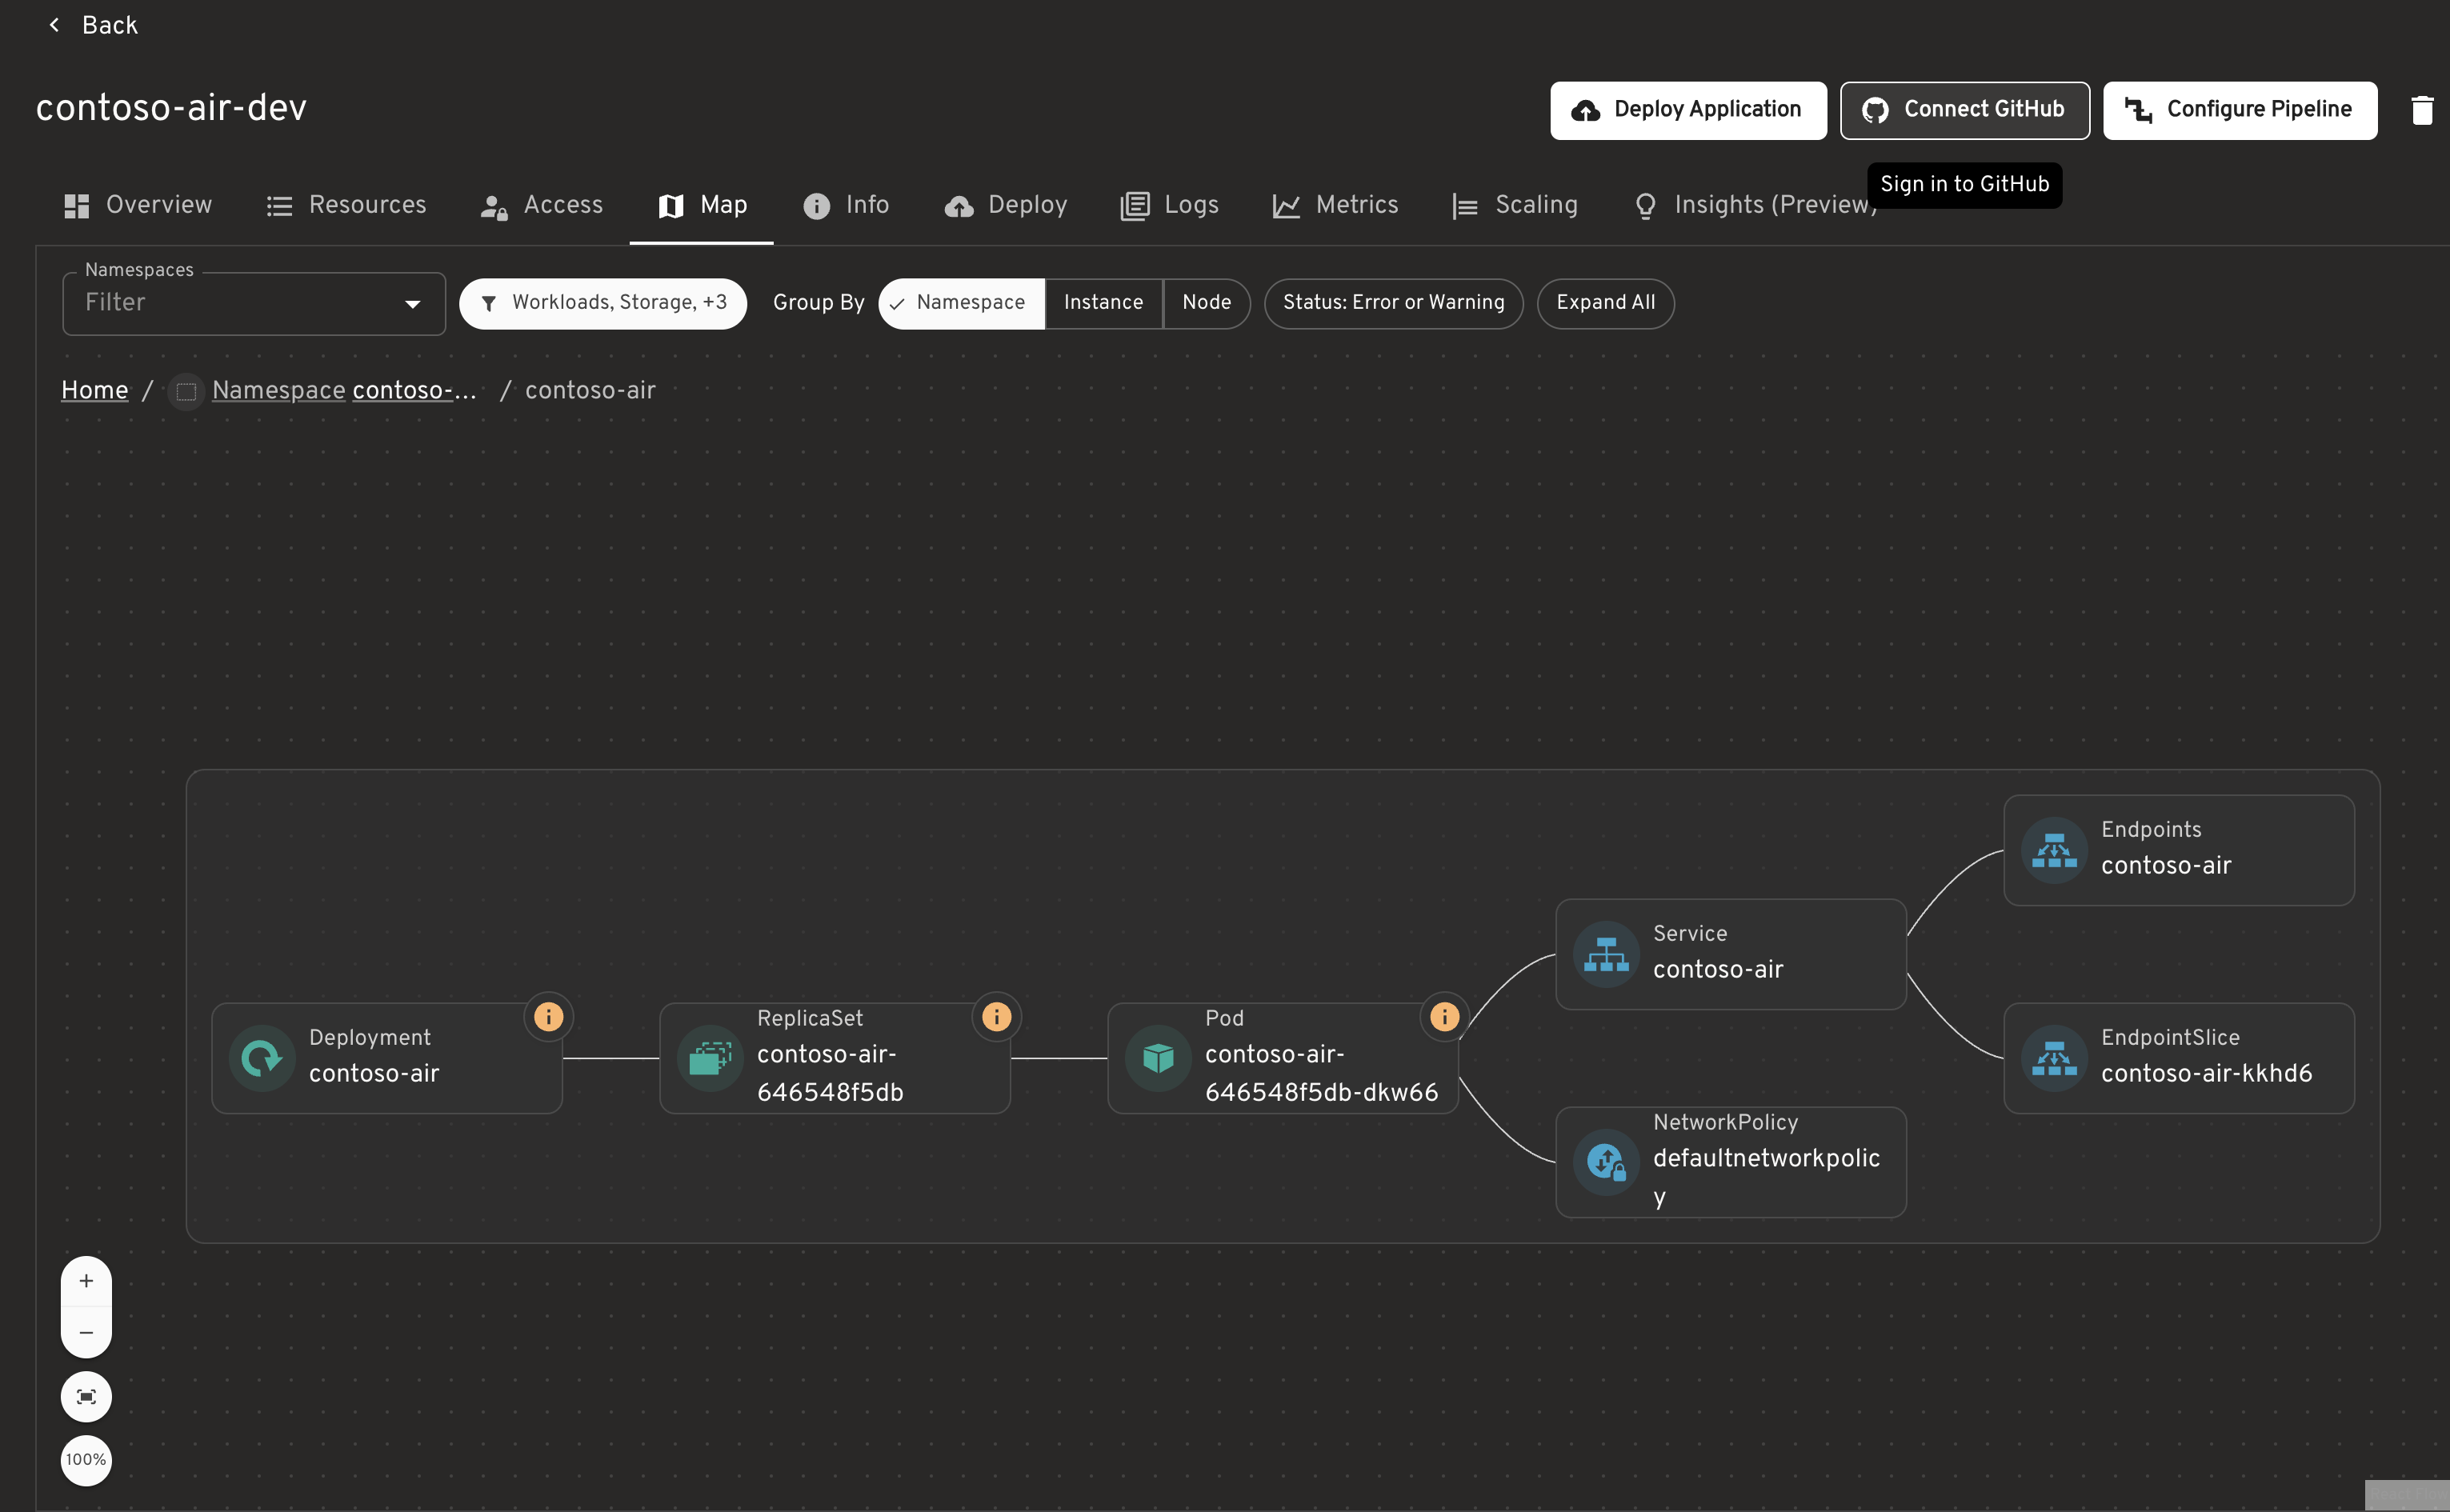Click the Deployment contoso-air refresh icon
Viewport: 2450px width, 1512px height.
262,1058
